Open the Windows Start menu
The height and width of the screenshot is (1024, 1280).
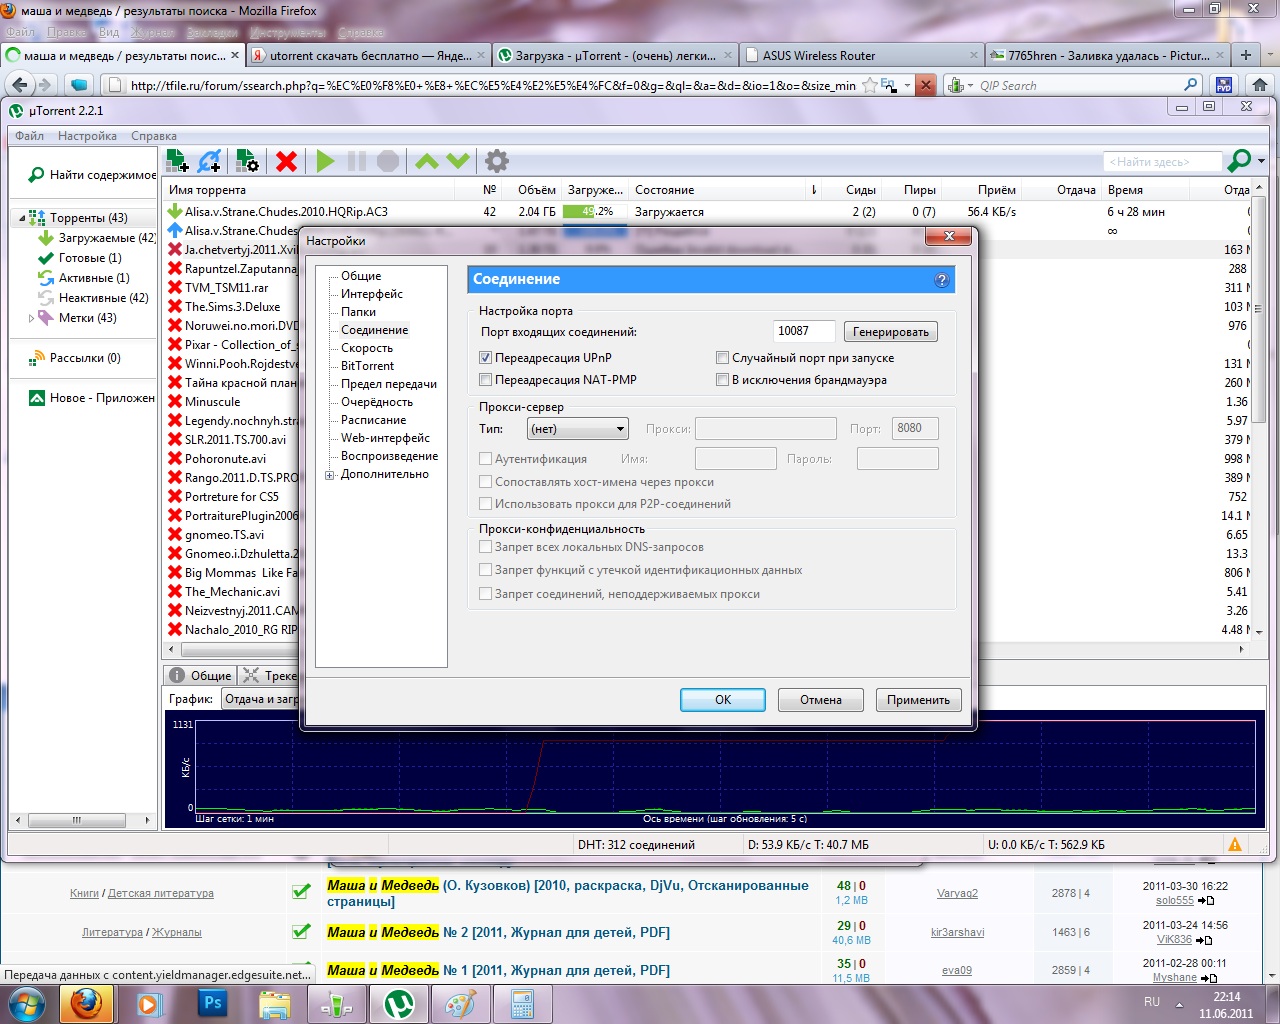pos(27,1004)
